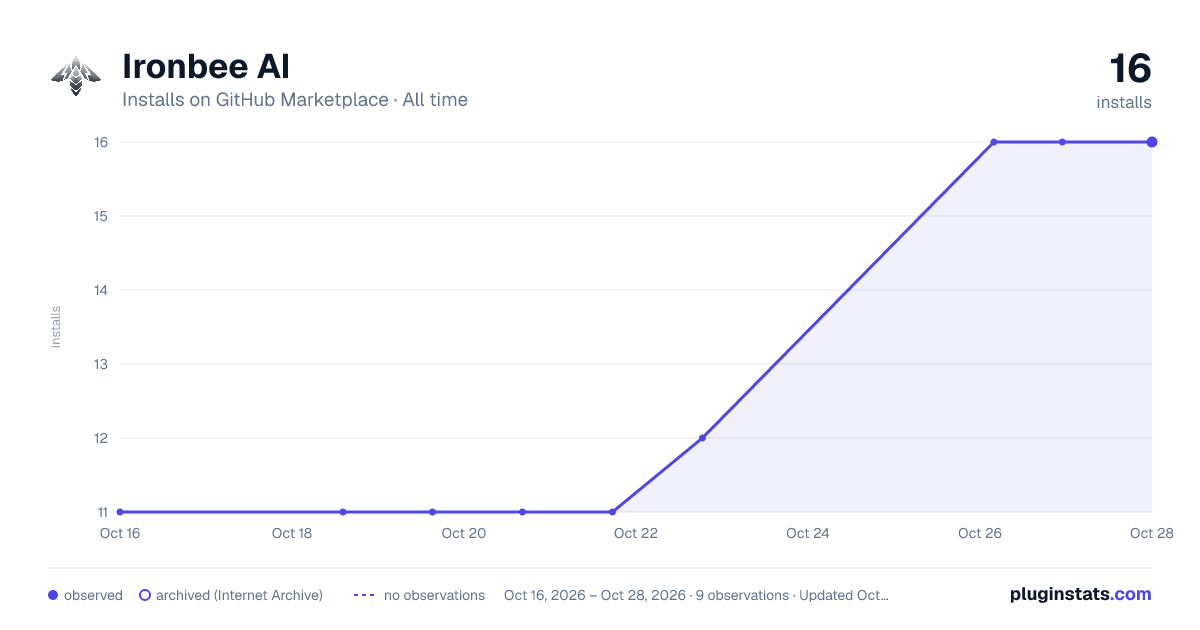Viewport: 1200px width, 630px height.
Task: Click the archived (Internet Archive) legend circle
Action: tap(145, 595)
